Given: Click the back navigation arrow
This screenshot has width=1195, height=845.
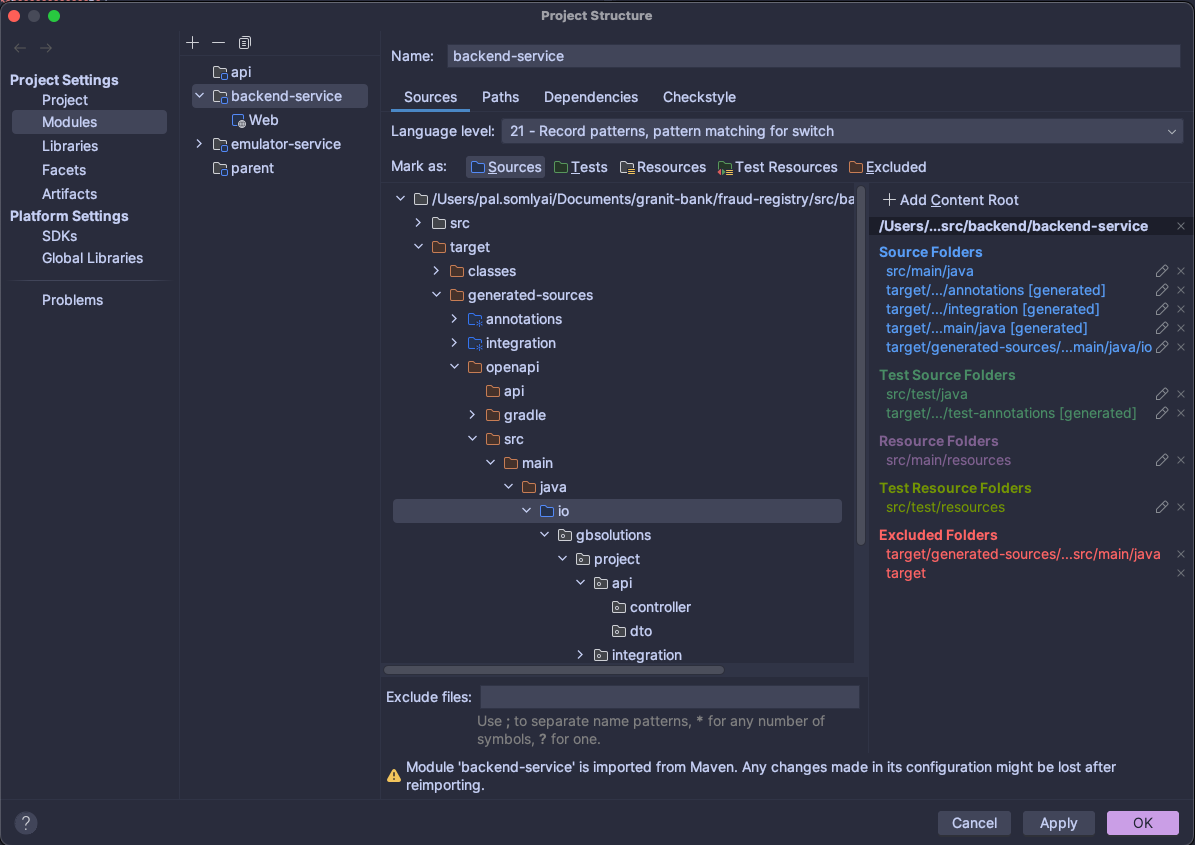Looking at the screenshot, I should pos(20,48).
